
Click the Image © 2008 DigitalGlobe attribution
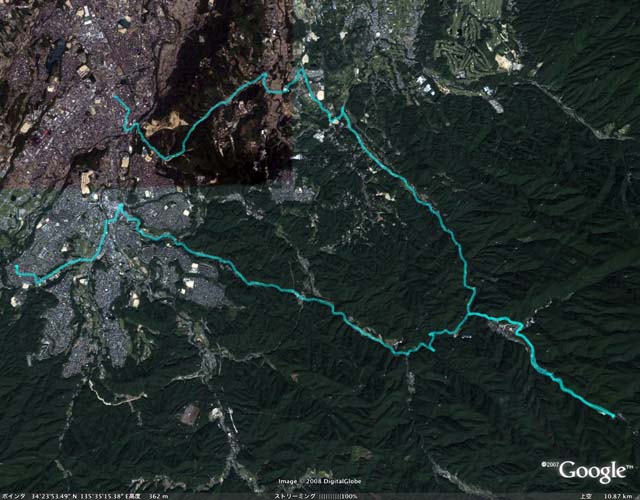320,482
